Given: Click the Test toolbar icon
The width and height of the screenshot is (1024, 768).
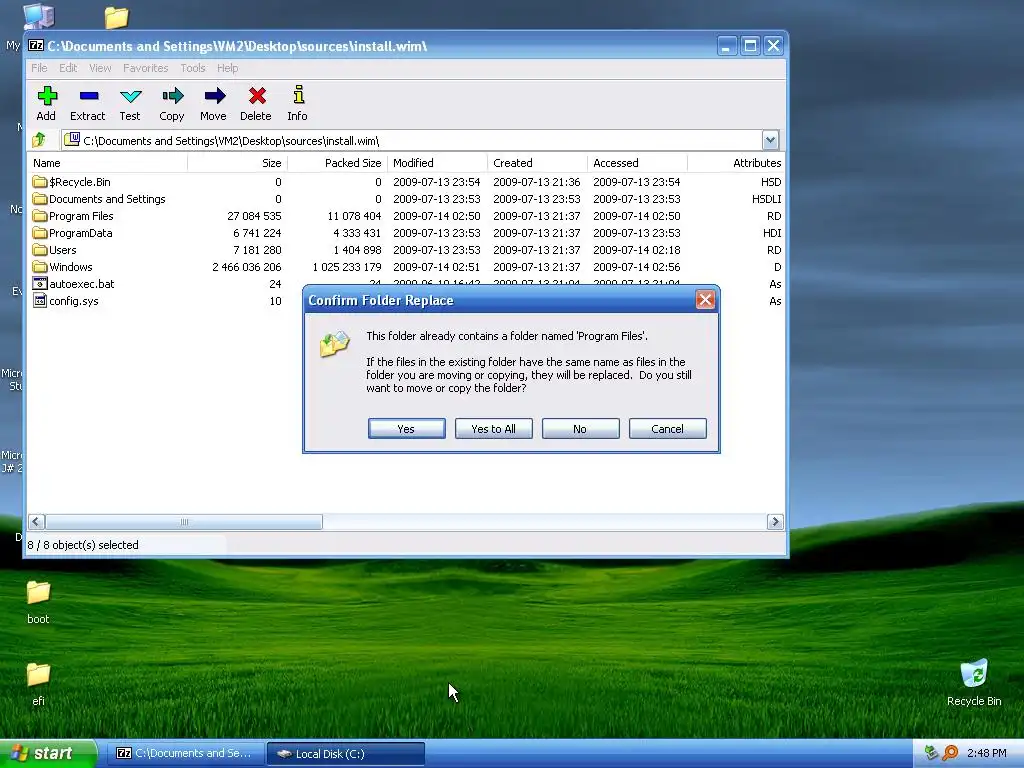Looking at the screenshot, I should click(x=131, y=97).
